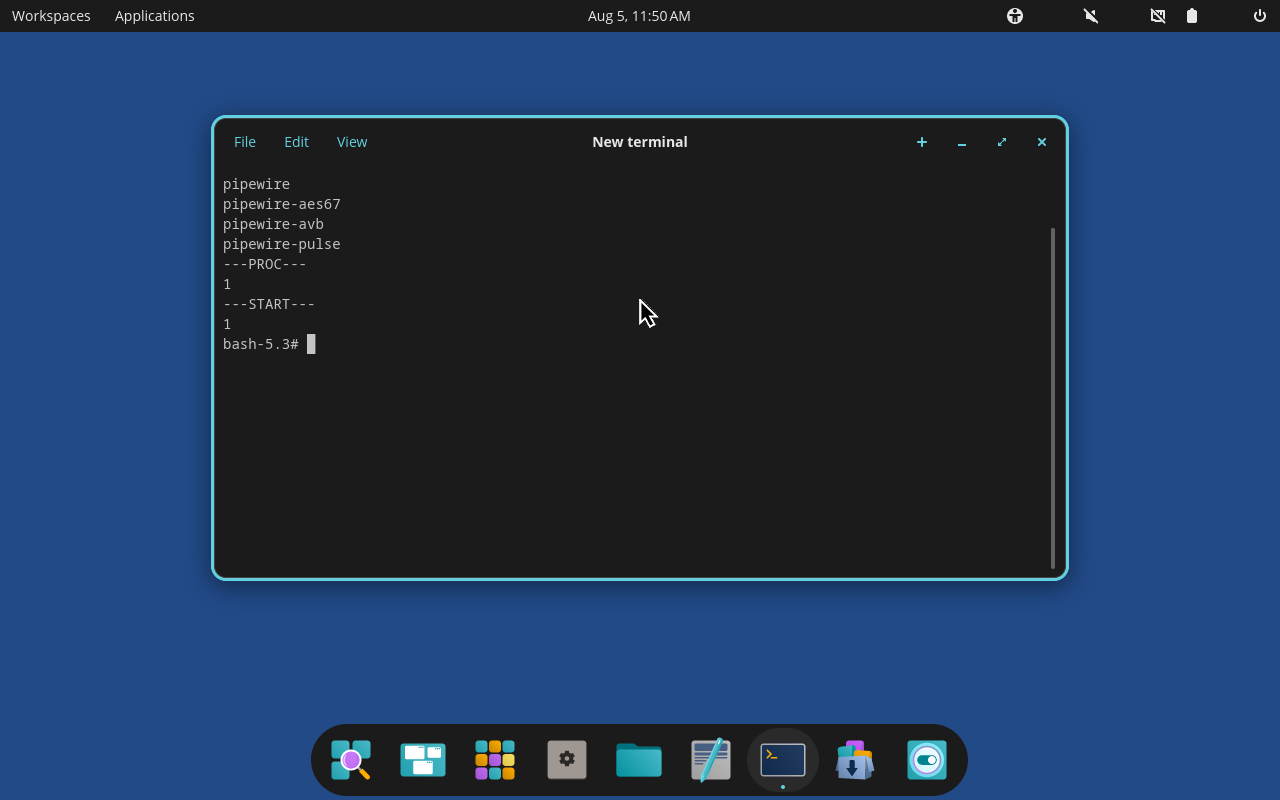Screen dimensions: 1280x800
Task: Open toggle-style tweaks app in dock
Action: click(x=927, y=760)
